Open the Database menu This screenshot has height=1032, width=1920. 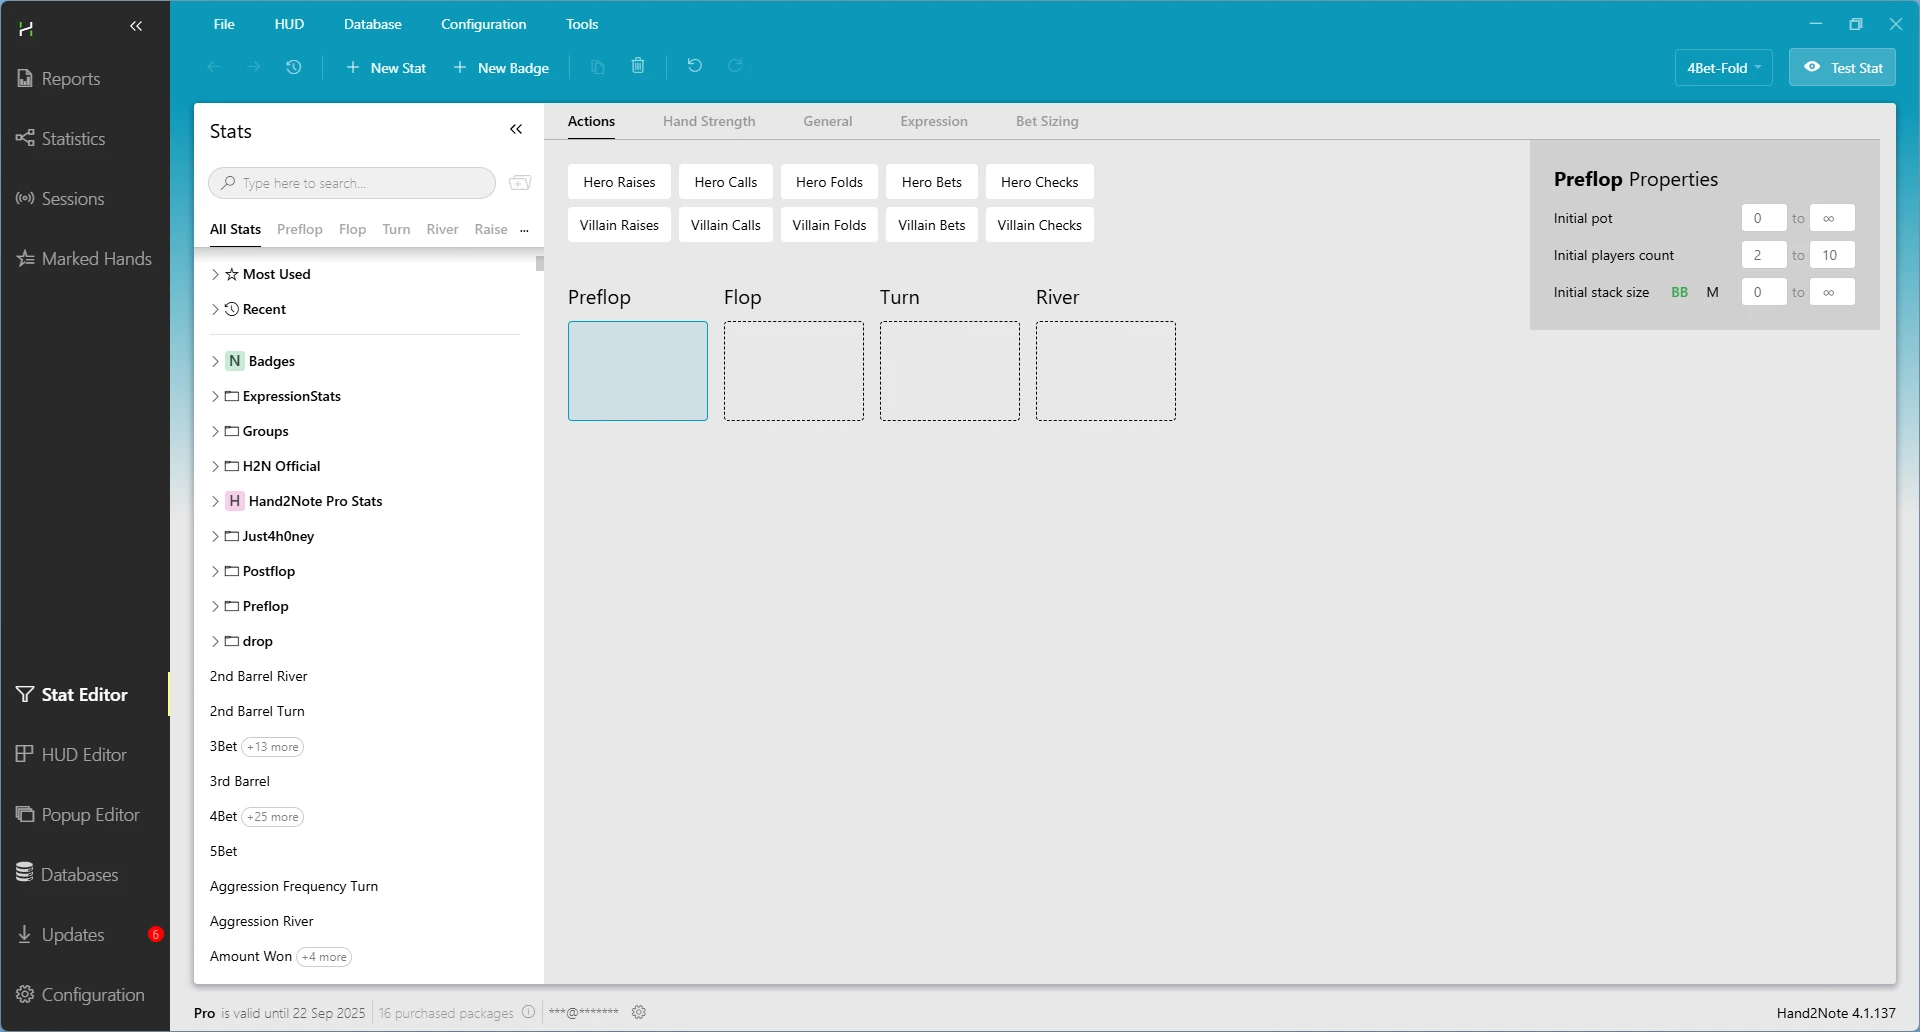372,24
